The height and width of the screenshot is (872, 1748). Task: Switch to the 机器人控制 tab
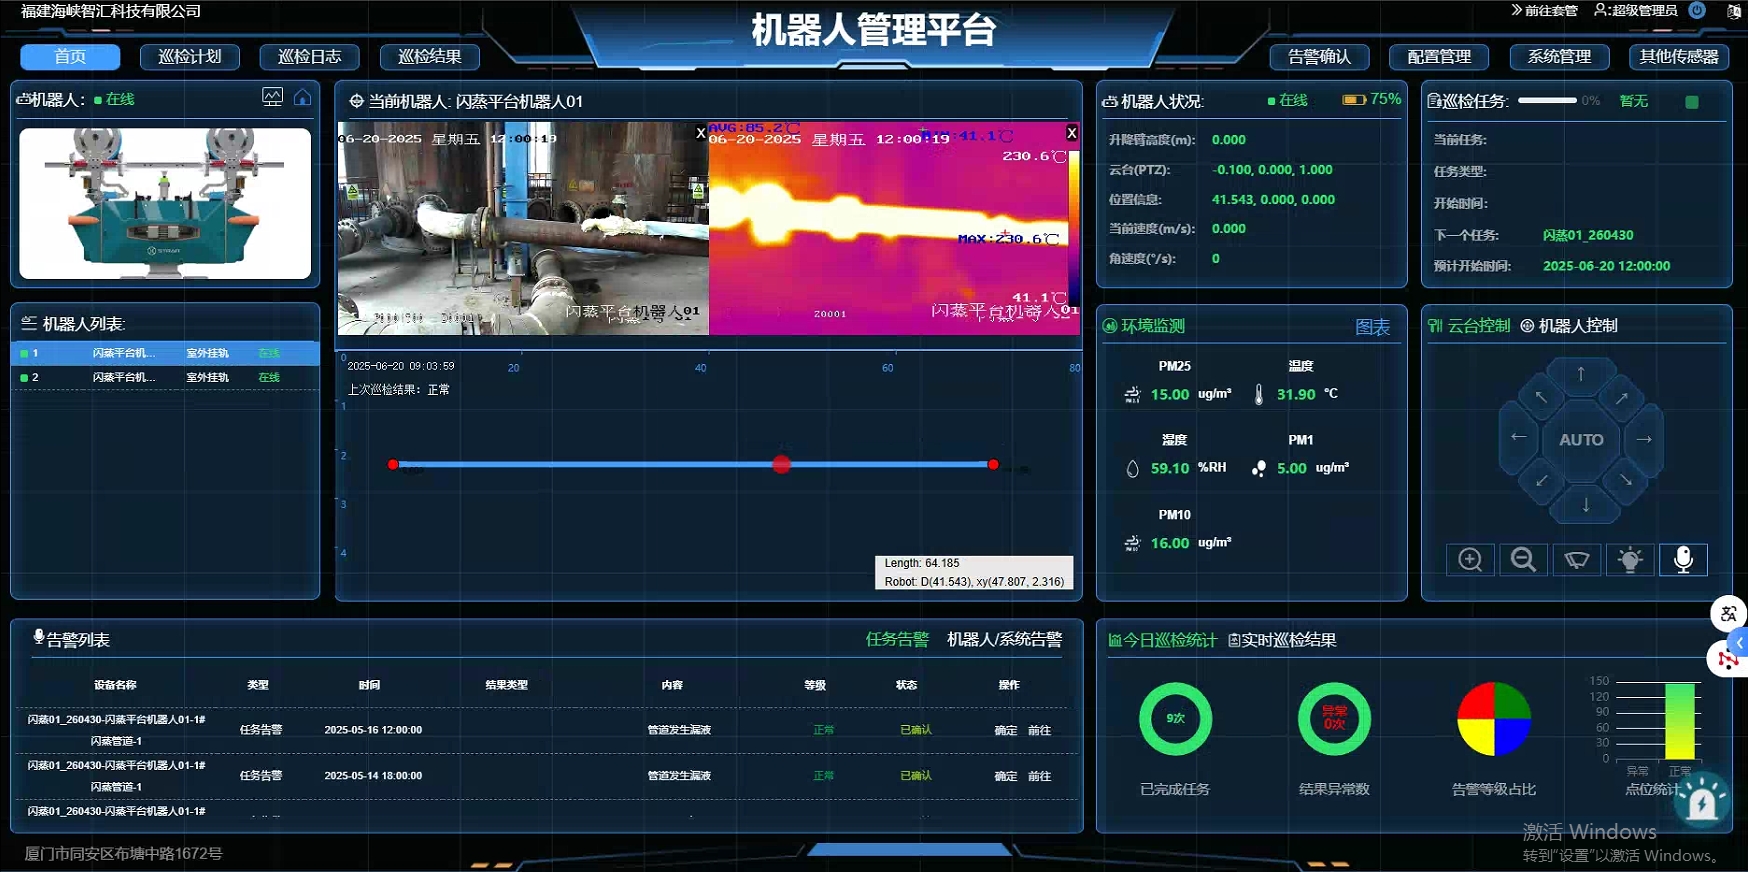pos(1569,326)
